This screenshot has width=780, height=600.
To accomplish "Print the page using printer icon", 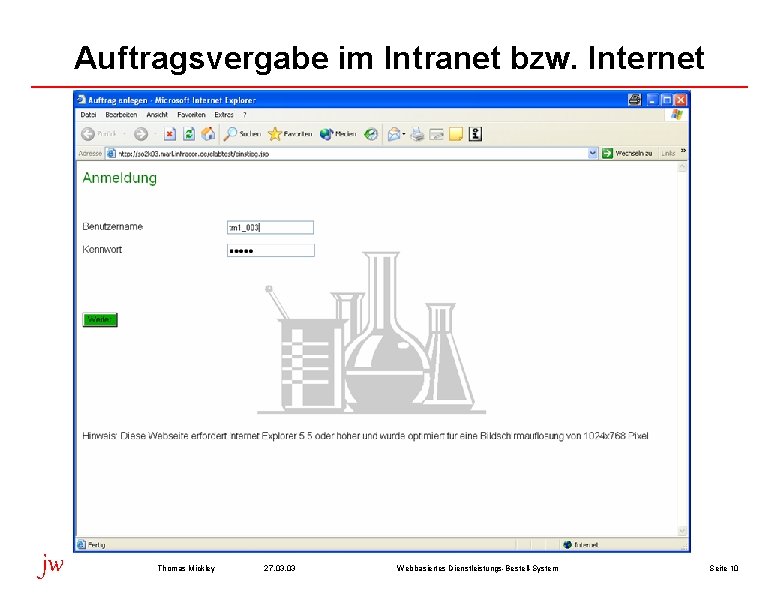I will click(x=417, y=134).
